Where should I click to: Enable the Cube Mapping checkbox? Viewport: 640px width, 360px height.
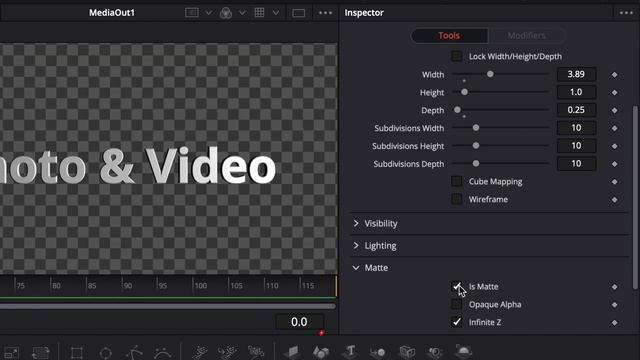457,181
